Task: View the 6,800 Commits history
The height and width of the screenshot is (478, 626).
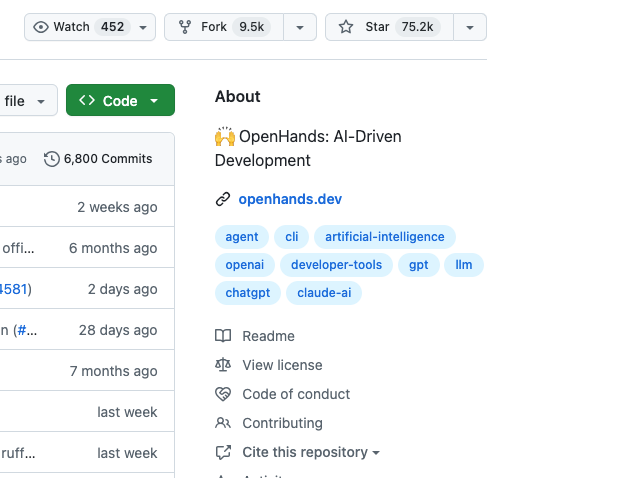Action: coord(98,159)
